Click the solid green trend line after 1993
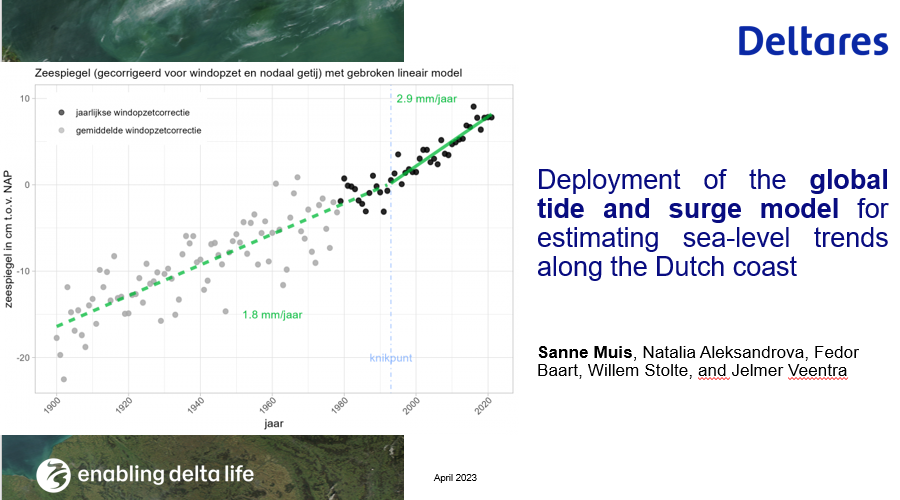 coord(441,149)
